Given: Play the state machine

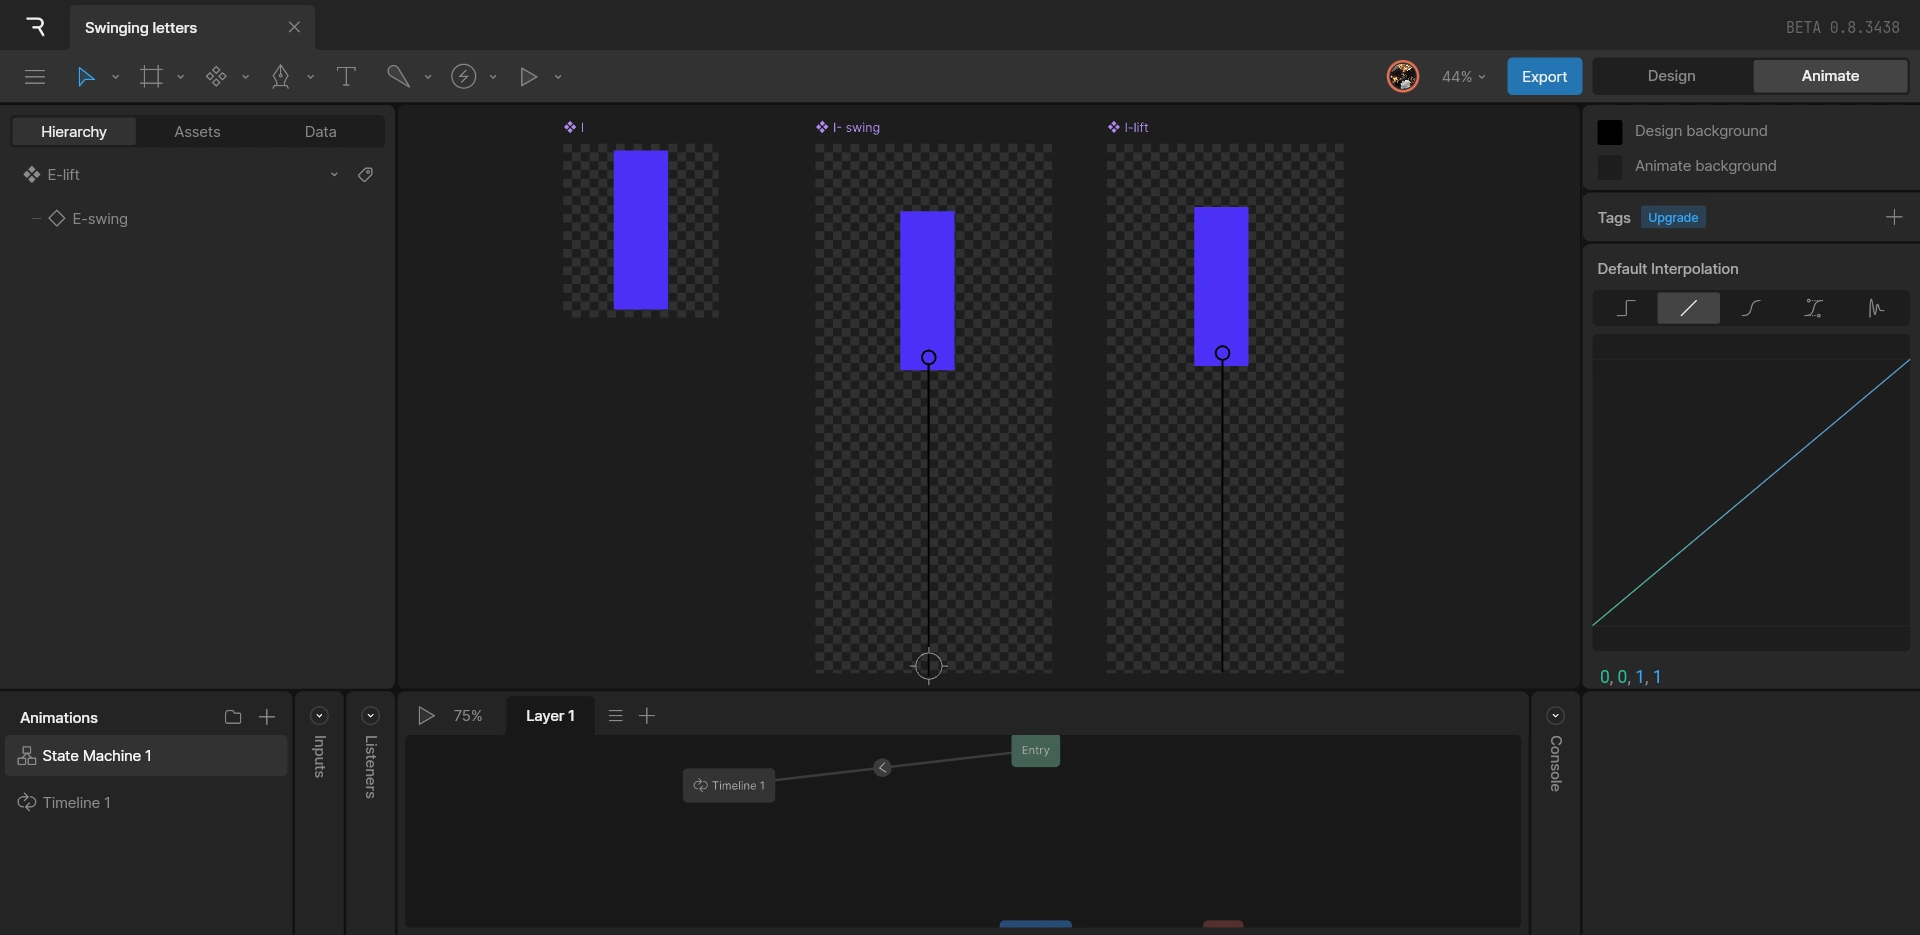Looking at the screenshot, I should pos(426,716).
